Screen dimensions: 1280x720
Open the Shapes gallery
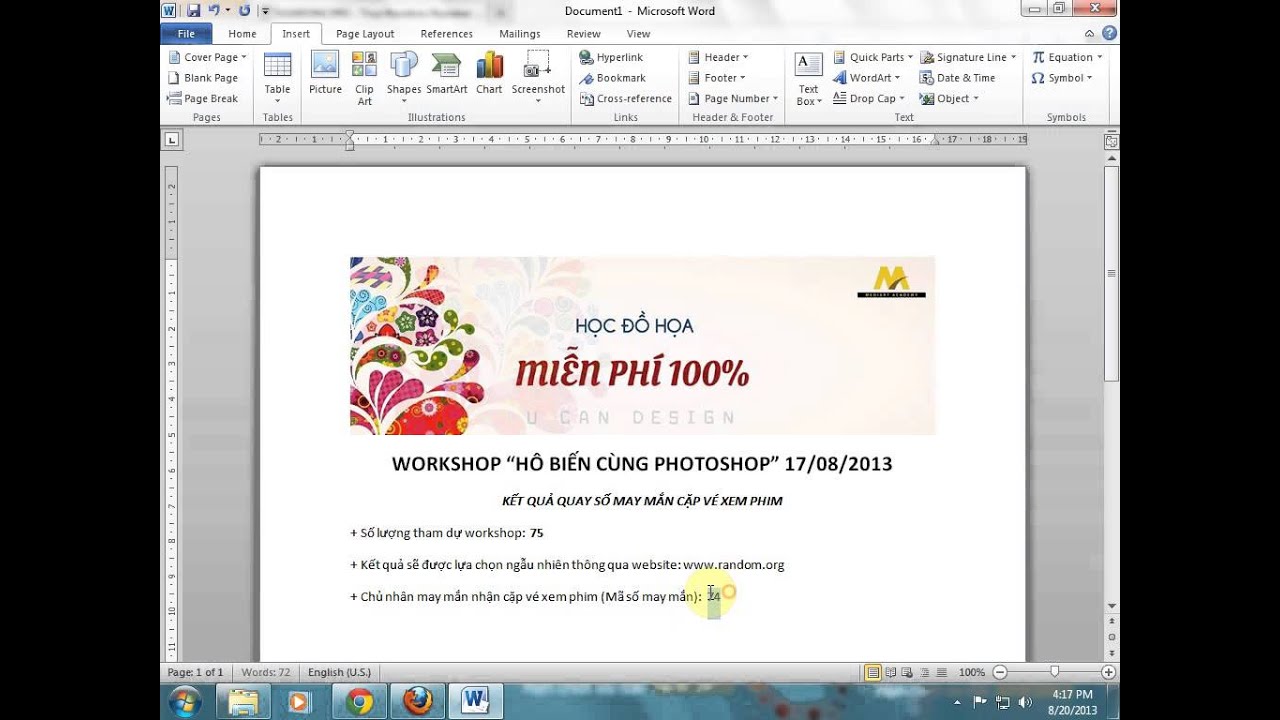click(x=404, y=78)
